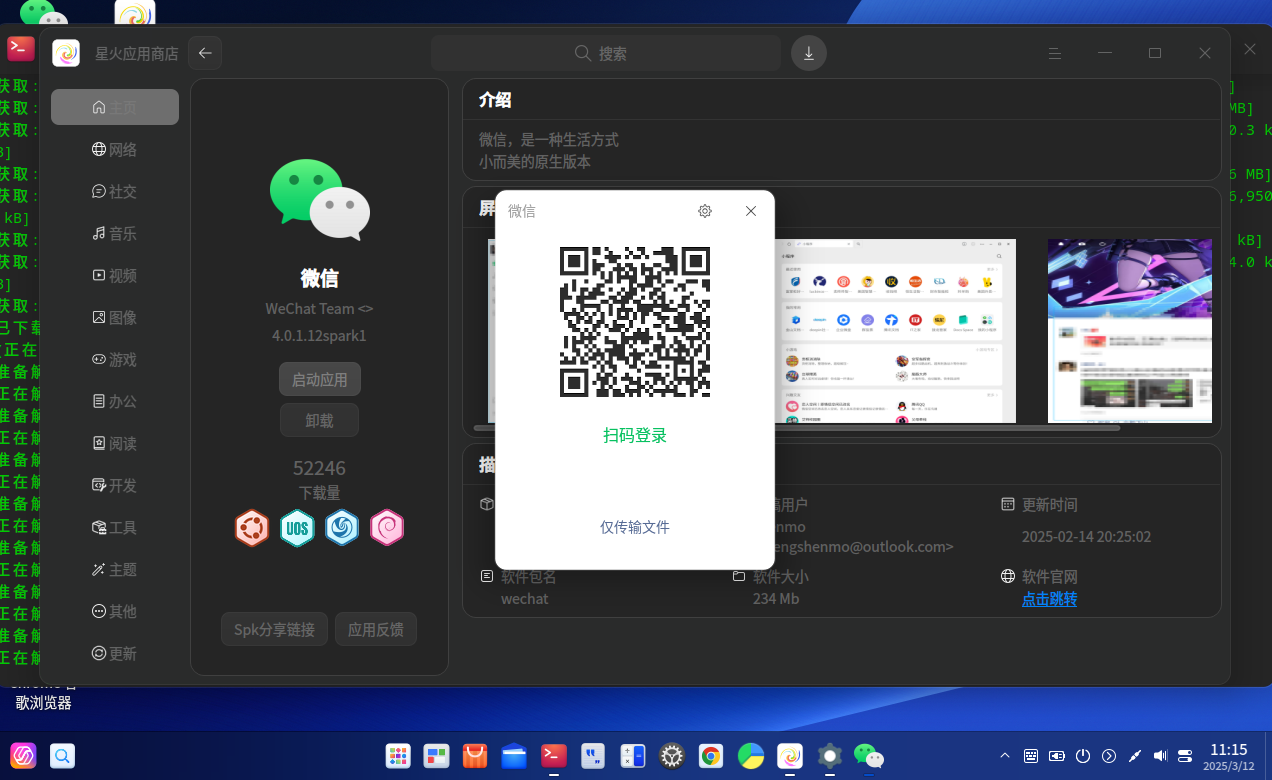Open the taskbar search magnifier
The height and width of the screenshot is (780, 1272).
62,756
